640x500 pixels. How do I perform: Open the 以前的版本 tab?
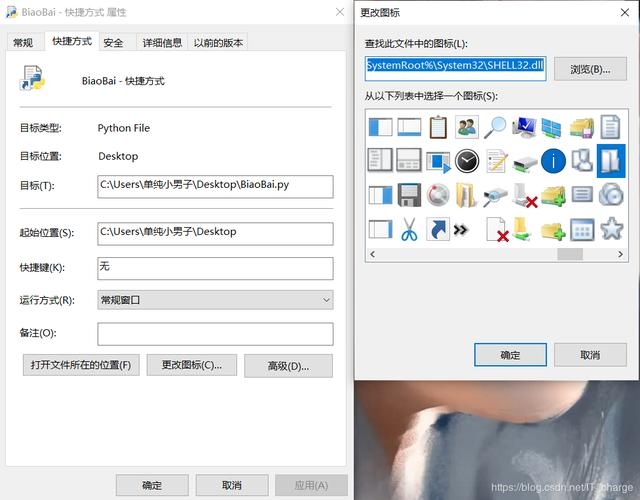tap(218, 42)
